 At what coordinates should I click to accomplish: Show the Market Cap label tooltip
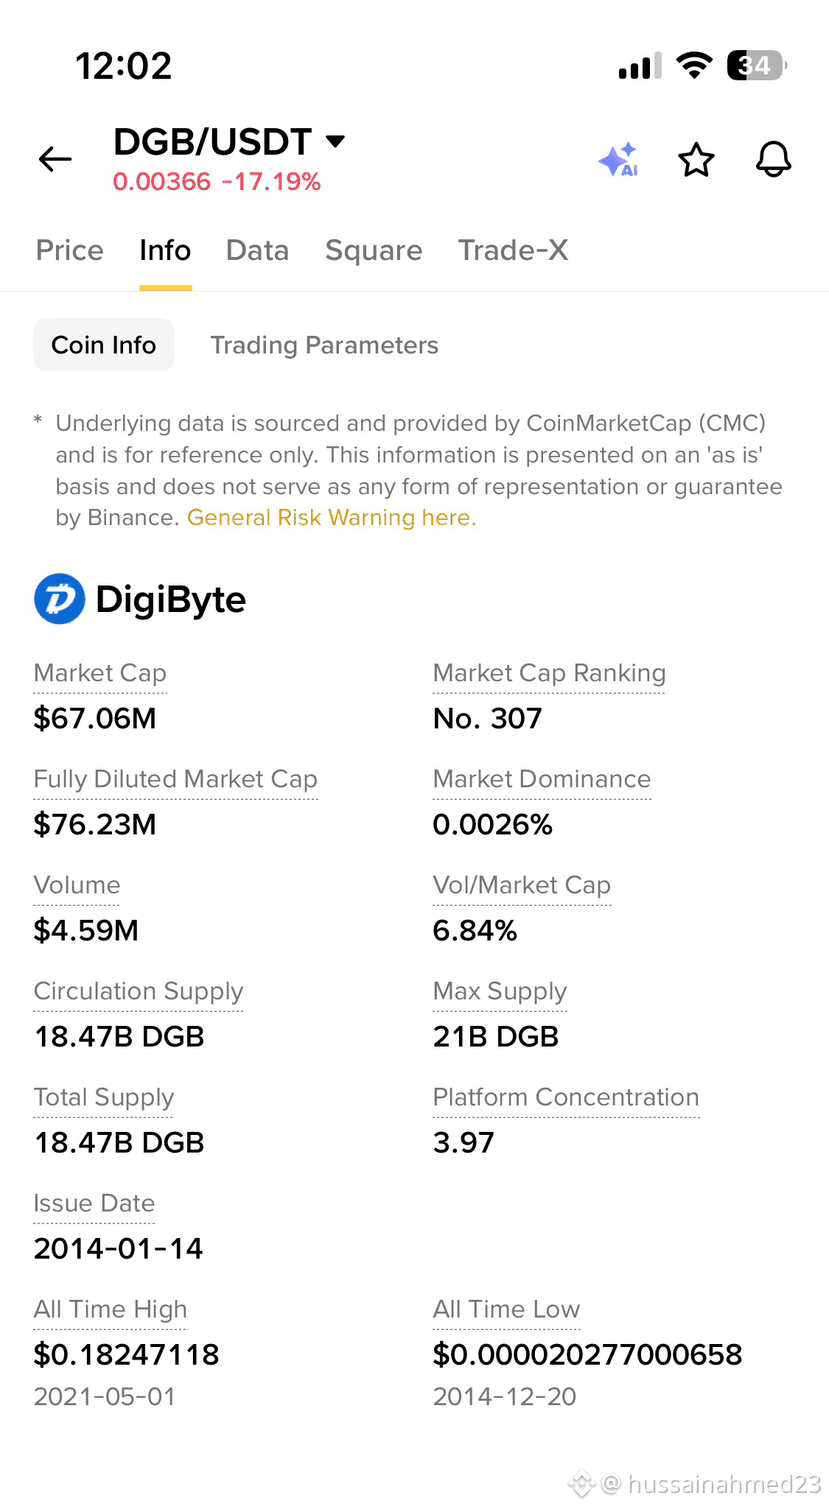100,673
